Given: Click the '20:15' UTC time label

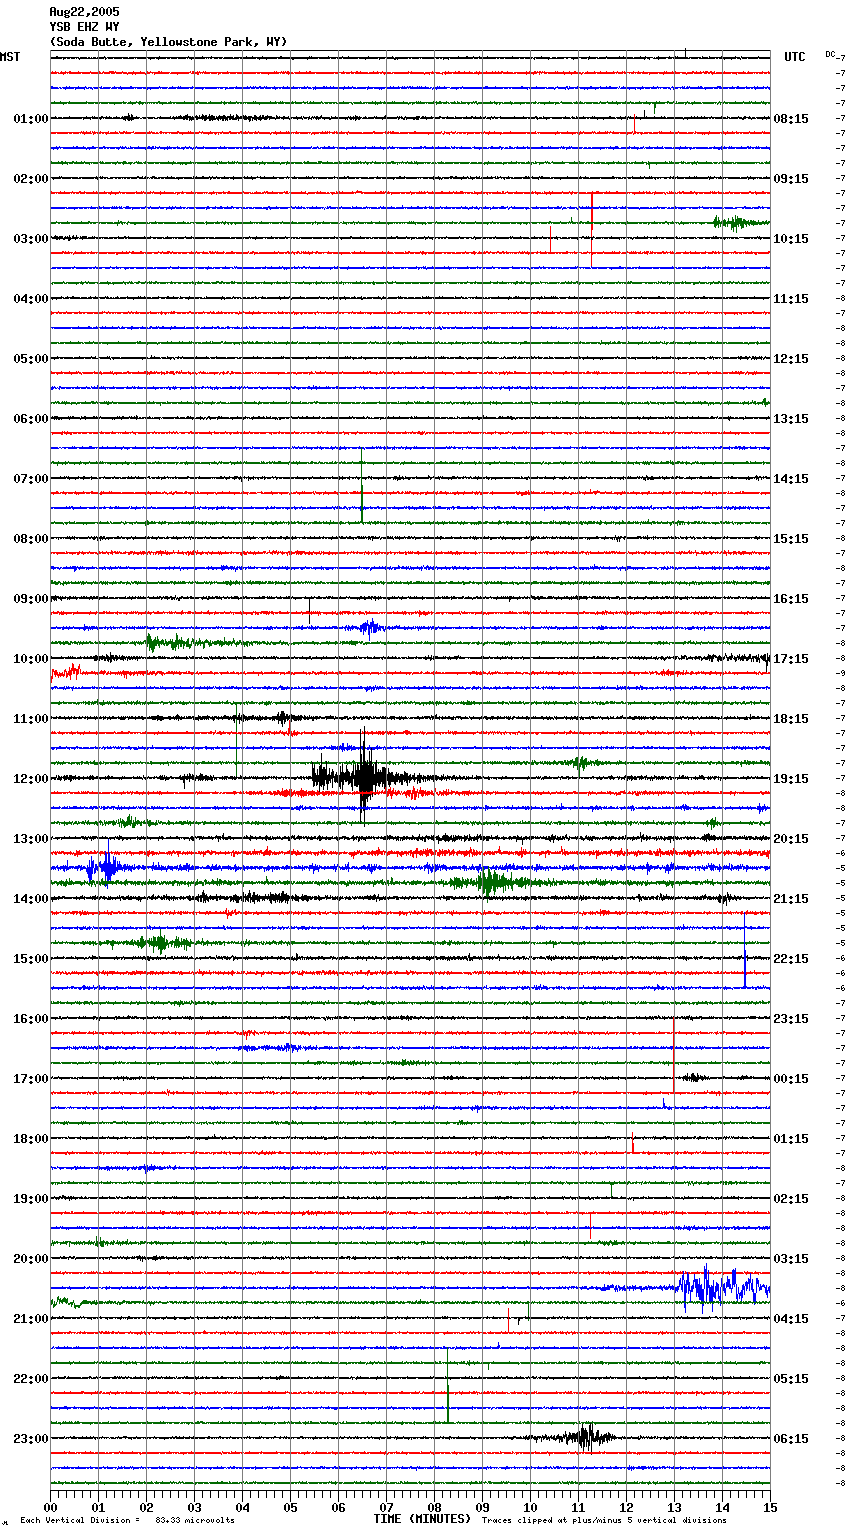Looking at the screenshot, I should pyautogui.click(x=791, y=839).
